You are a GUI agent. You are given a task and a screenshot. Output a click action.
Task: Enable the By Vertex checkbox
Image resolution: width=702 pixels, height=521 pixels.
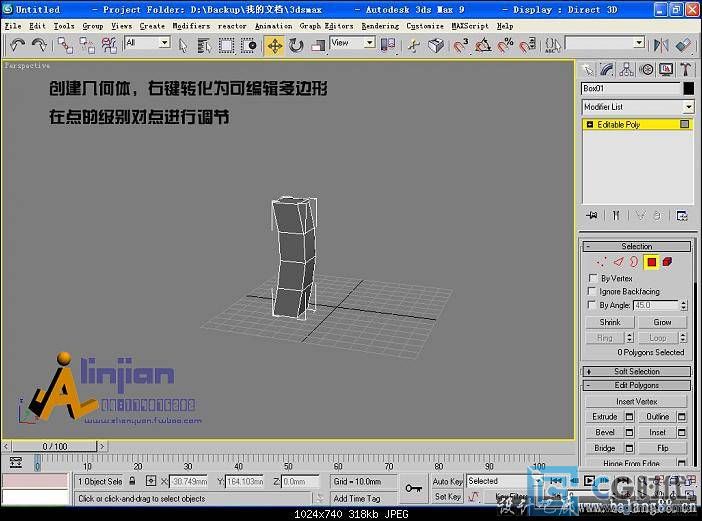[593, 278]
